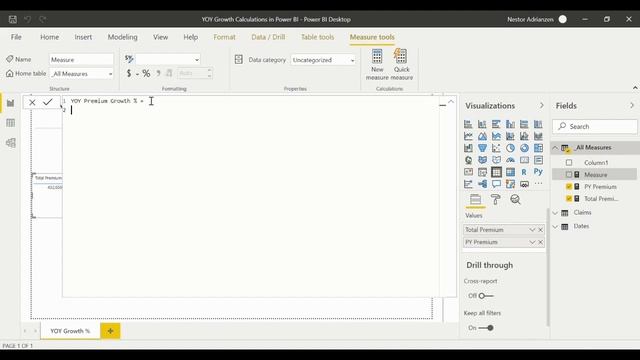The height and width of the screenshot is (360, 640).
Task: Tick the Measure field checkbox
Action: point(569,175)
